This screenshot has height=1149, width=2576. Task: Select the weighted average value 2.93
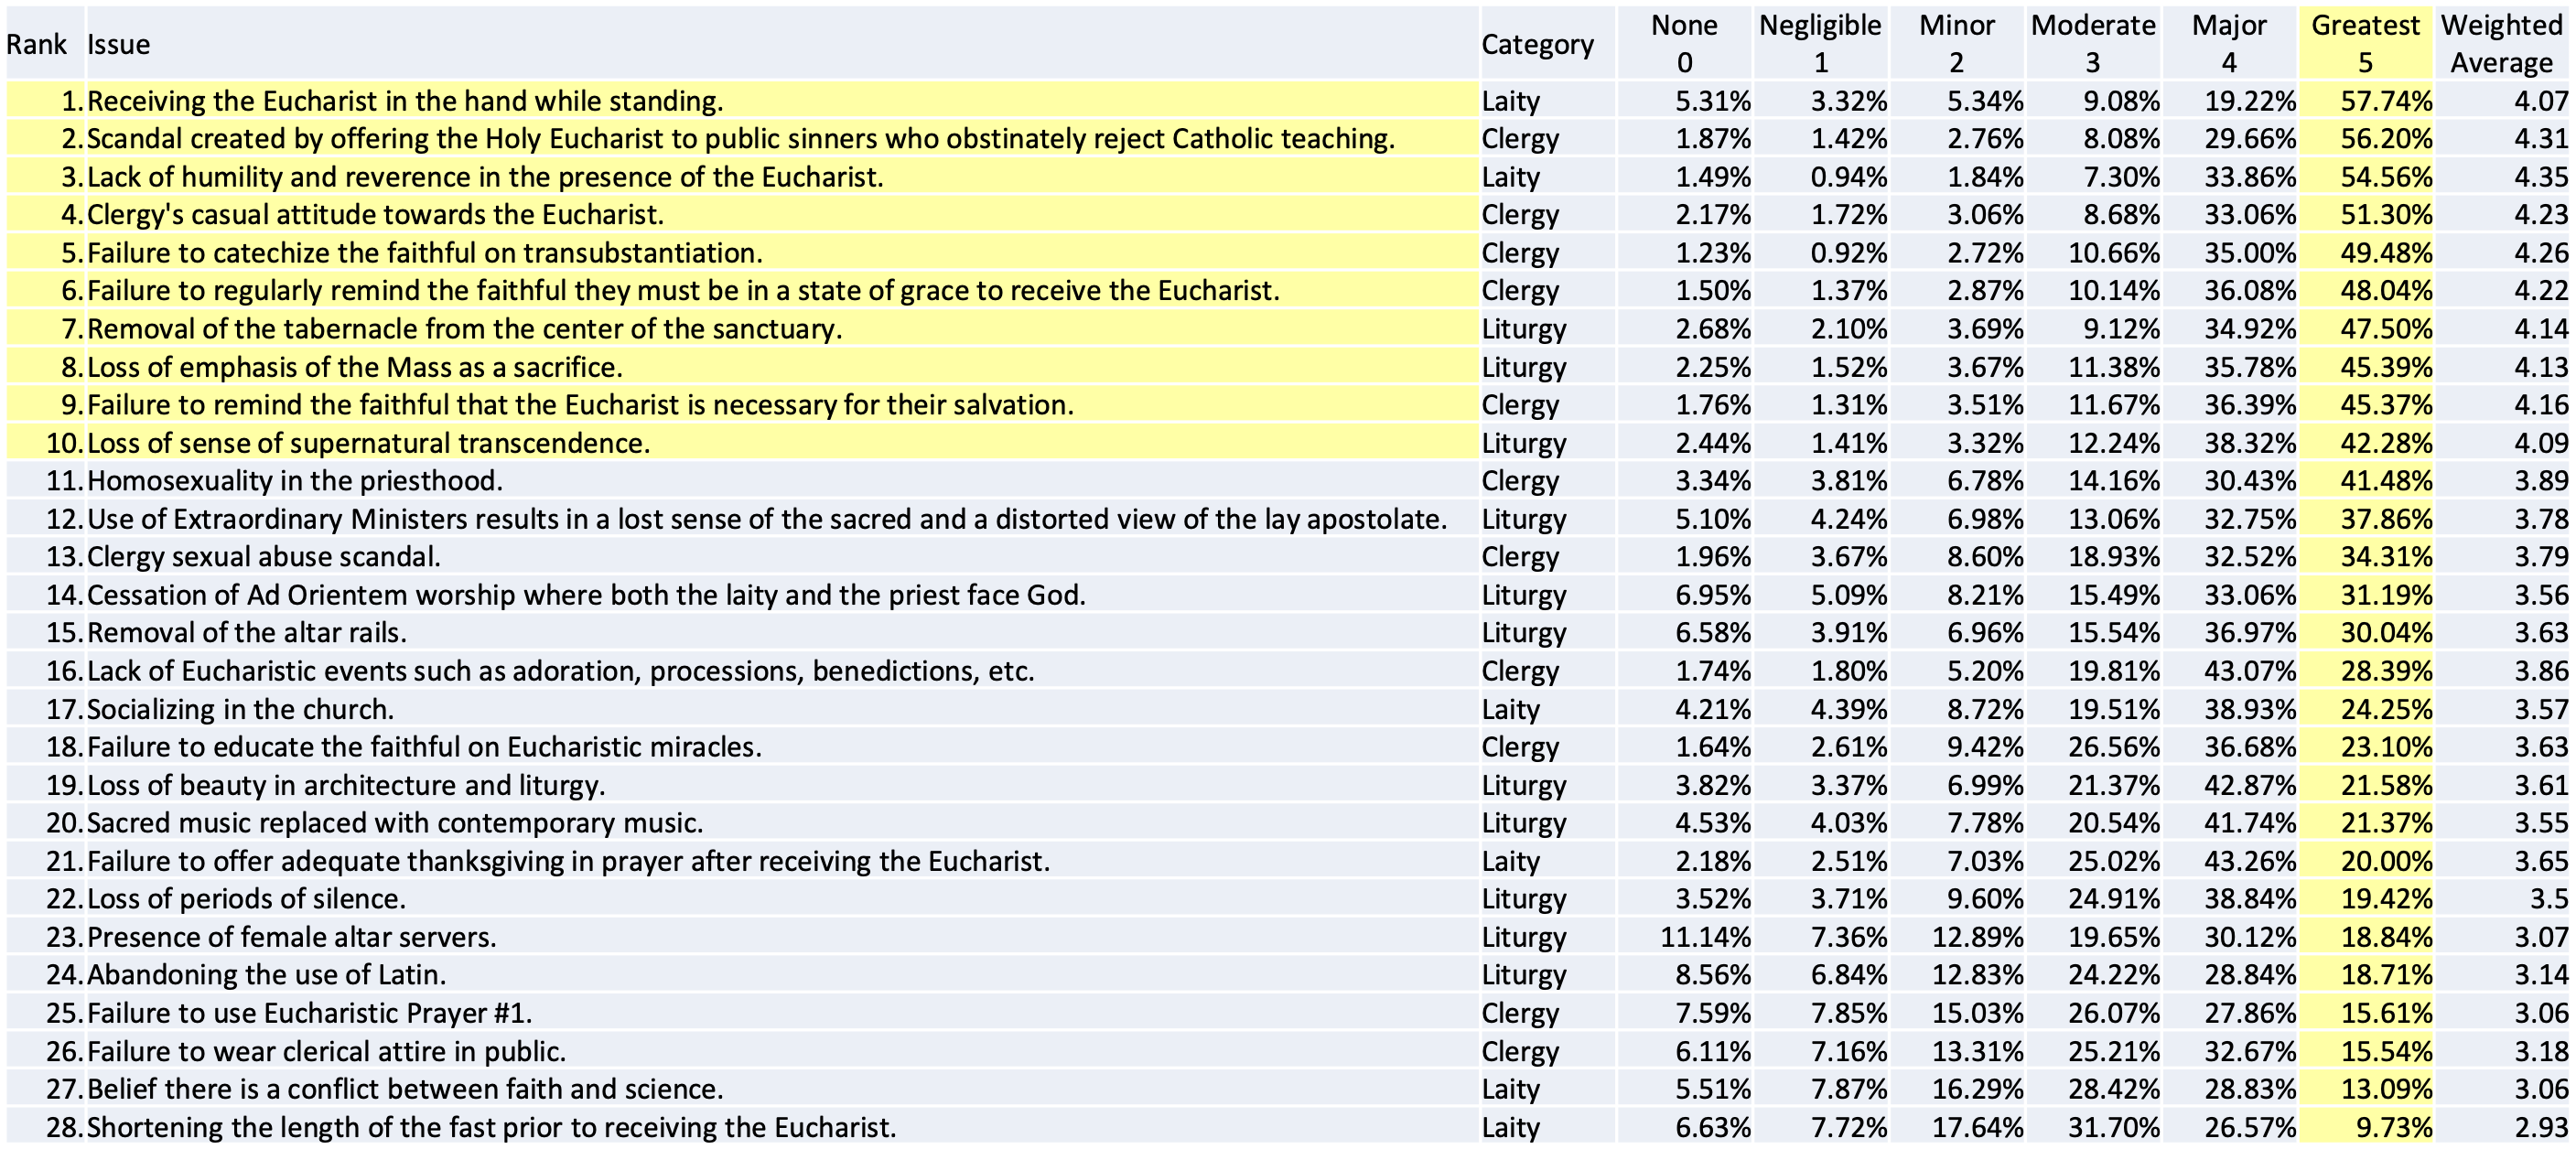pyautogui.click(x=2541, y=1127)
